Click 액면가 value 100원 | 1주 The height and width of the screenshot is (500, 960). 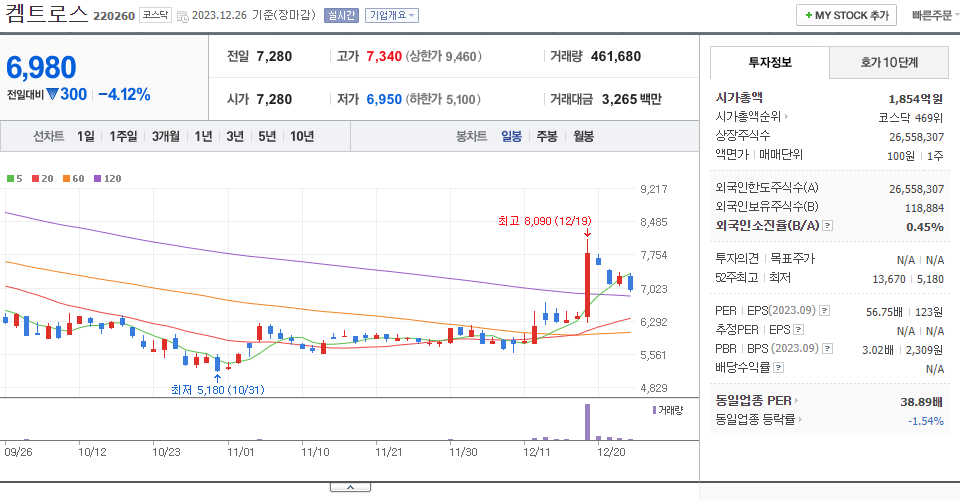pos(915,156)
